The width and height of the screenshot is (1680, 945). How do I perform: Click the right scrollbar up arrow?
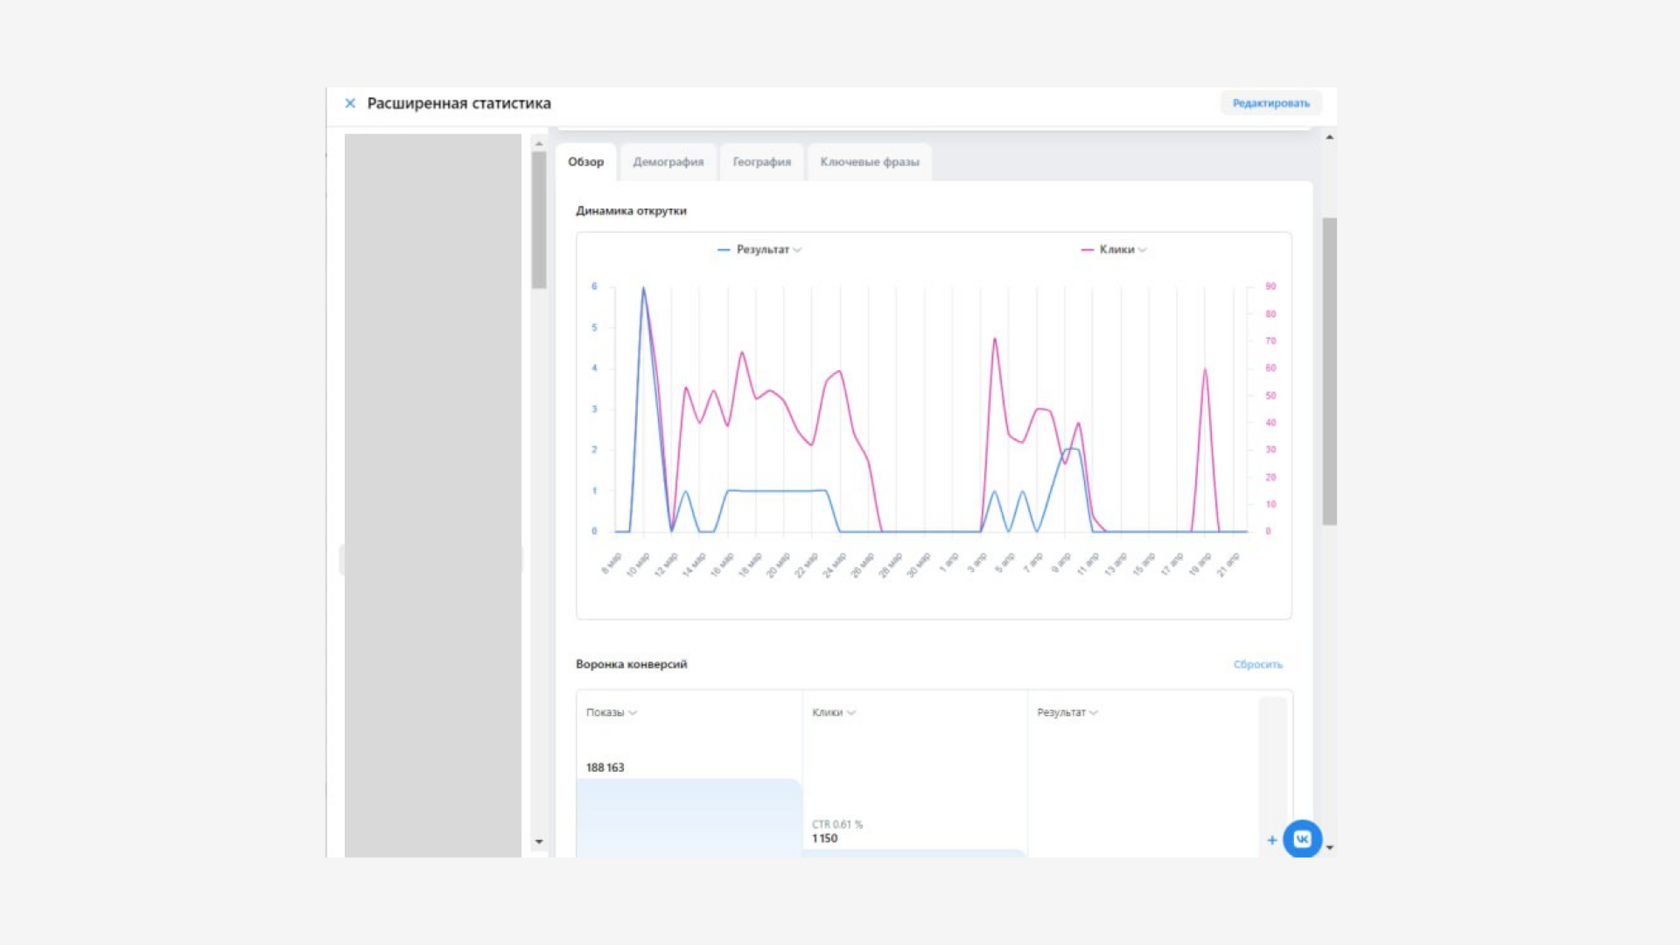tap(1329, 137)
